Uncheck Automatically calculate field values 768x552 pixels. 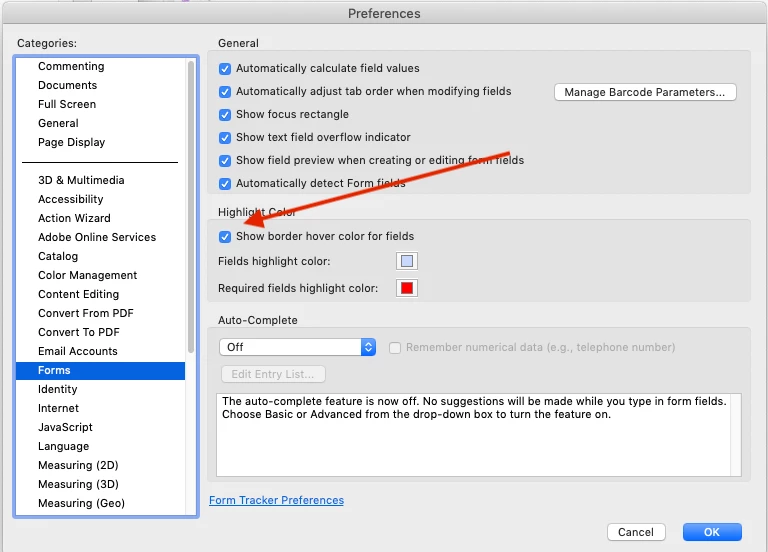point(225,69)
